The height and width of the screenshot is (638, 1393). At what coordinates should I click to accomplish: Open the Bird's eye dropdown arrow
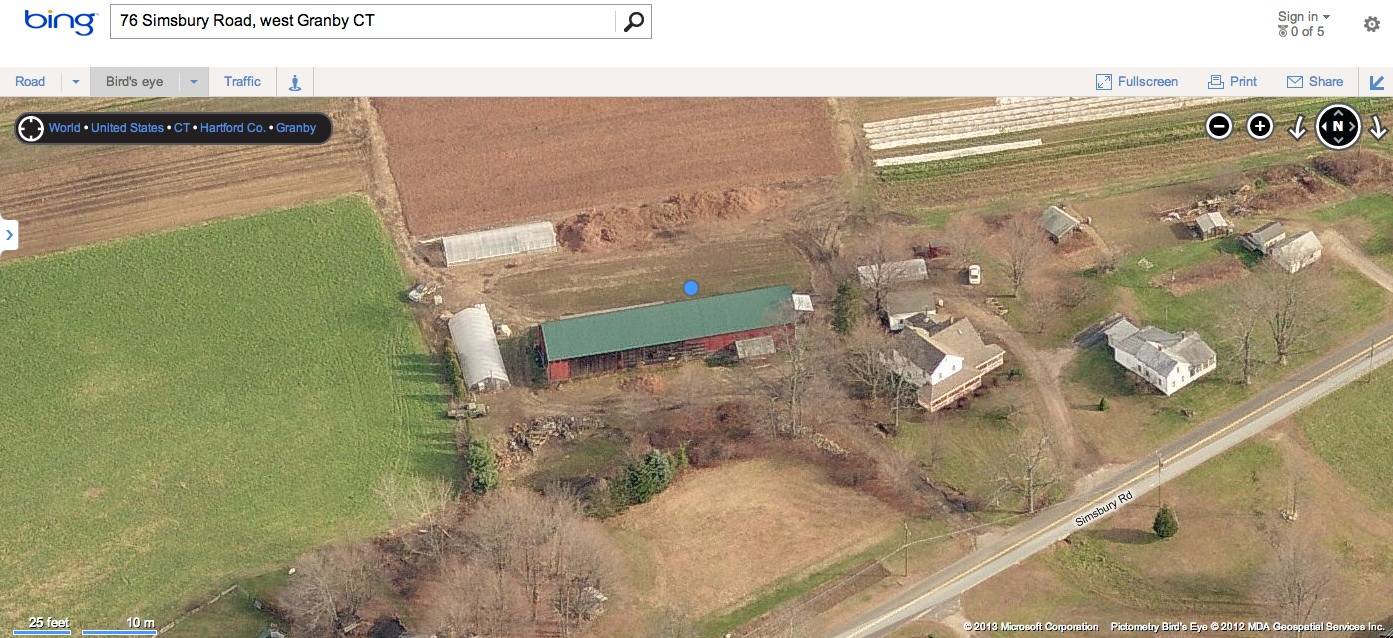click(194, 82)
